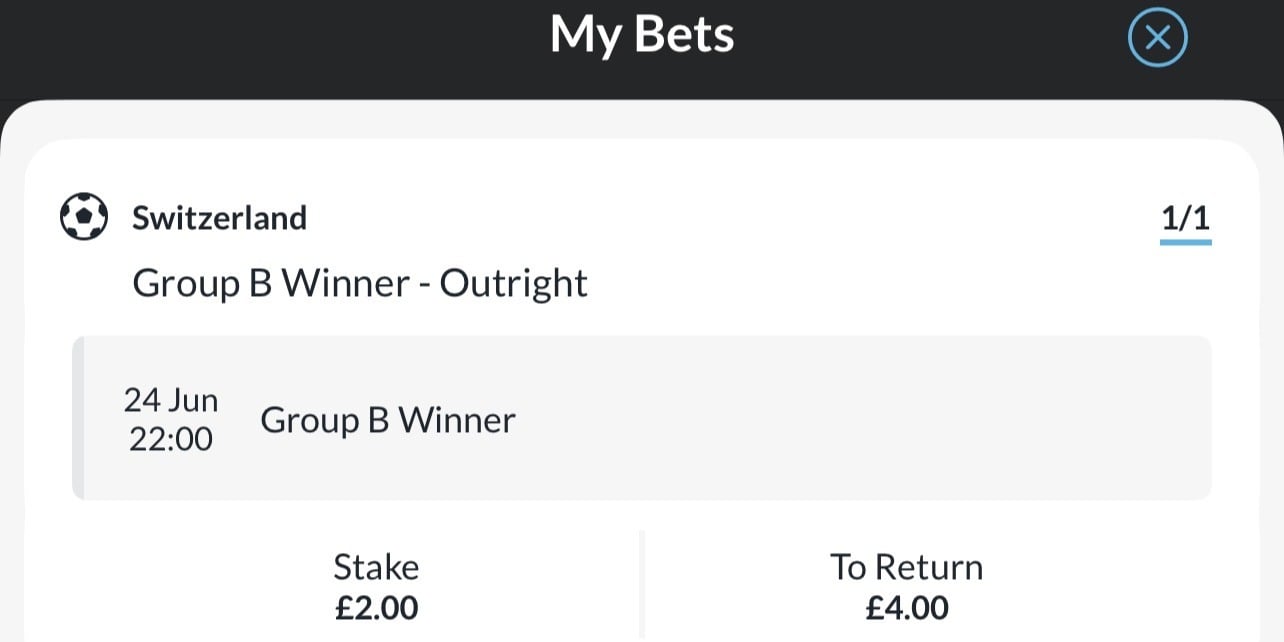The image size is (1284, 642).
Task: Click the 22:00 kick-off time
Action: click(x=171, y=439)
